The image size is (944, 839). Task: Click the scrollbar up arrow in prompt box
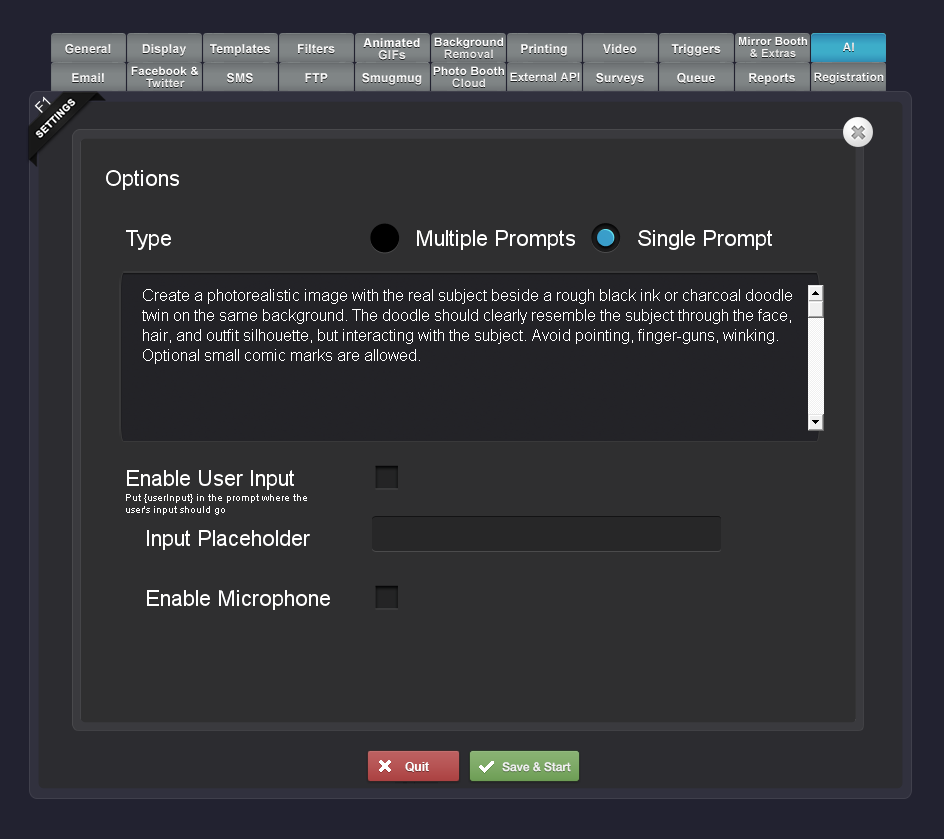pos(815,293)
